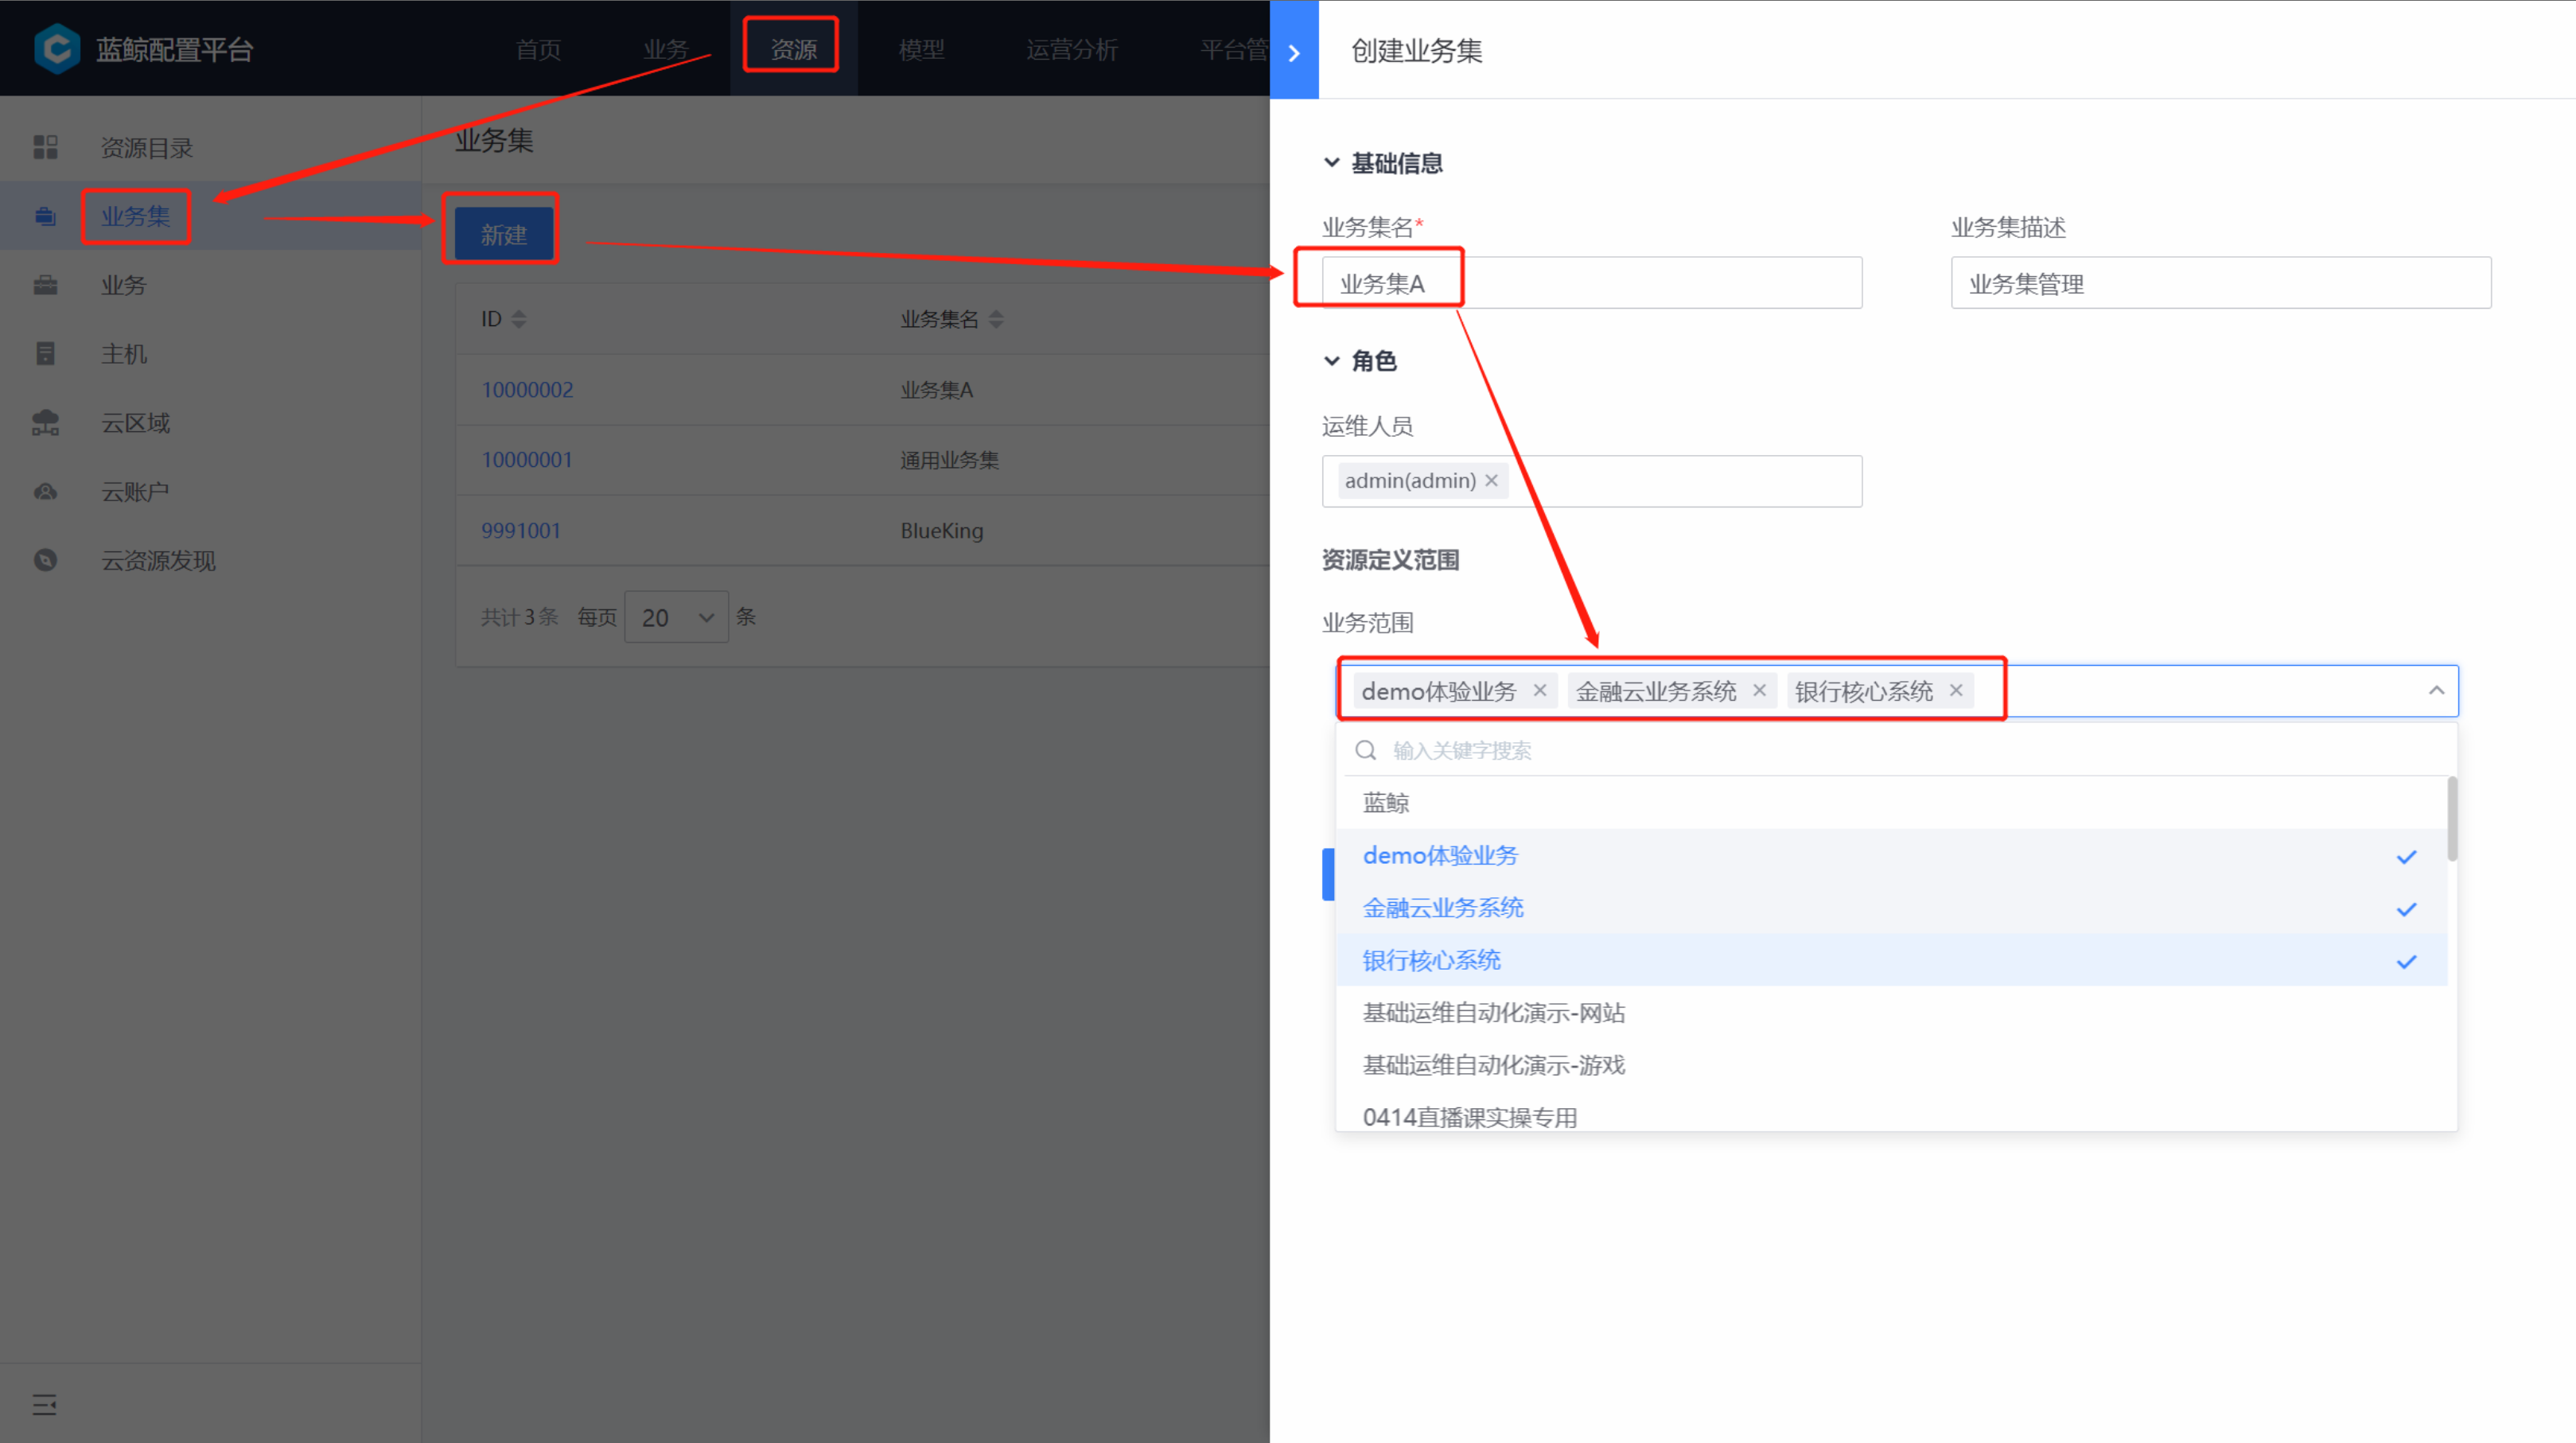Remove the admin(admin) tag
2576x1443 pixels.
(1491, 481)
